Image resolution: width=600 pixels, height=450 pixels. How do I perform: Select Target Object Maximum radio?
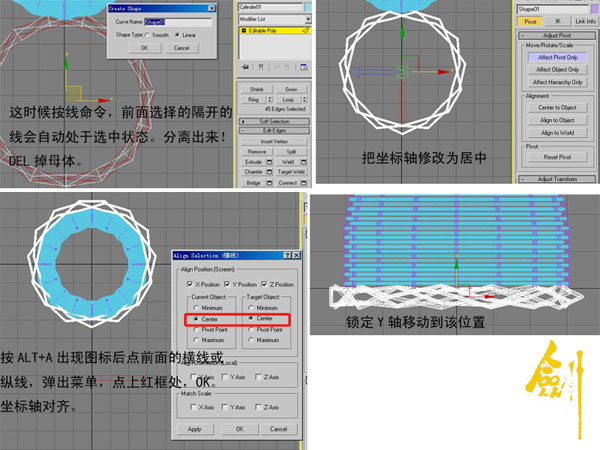251,340
